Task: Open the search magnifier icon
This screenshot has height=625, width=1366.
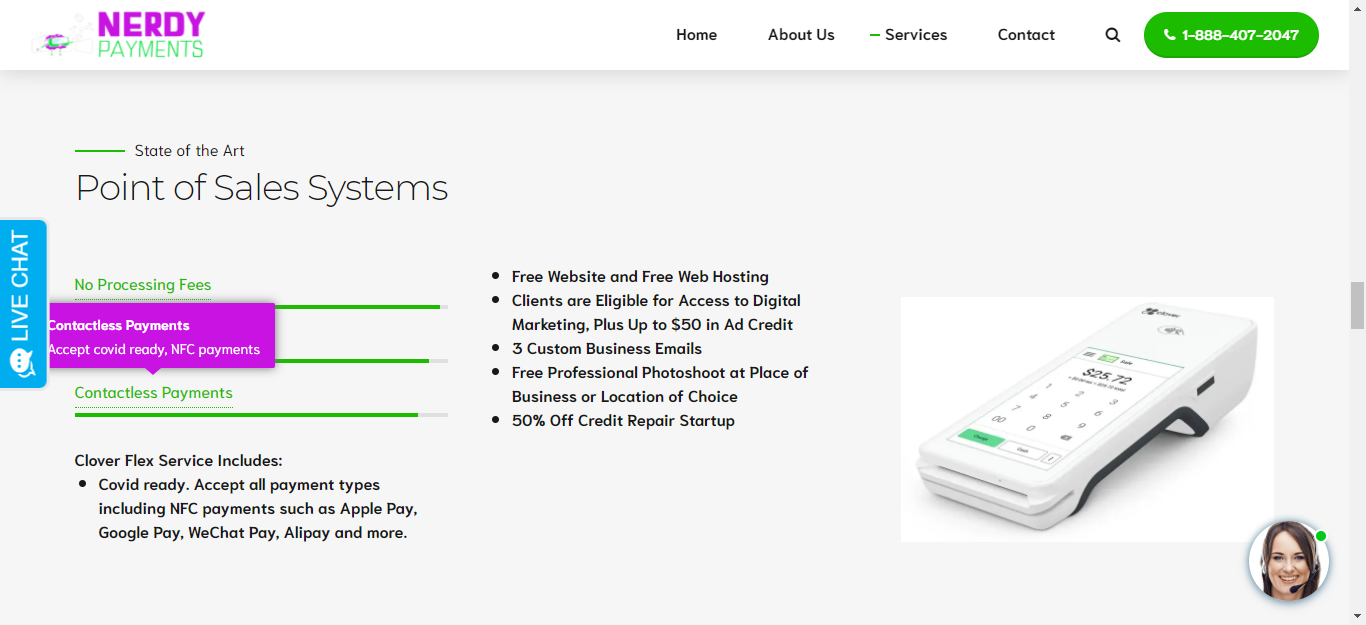Action: (1112, 35)
